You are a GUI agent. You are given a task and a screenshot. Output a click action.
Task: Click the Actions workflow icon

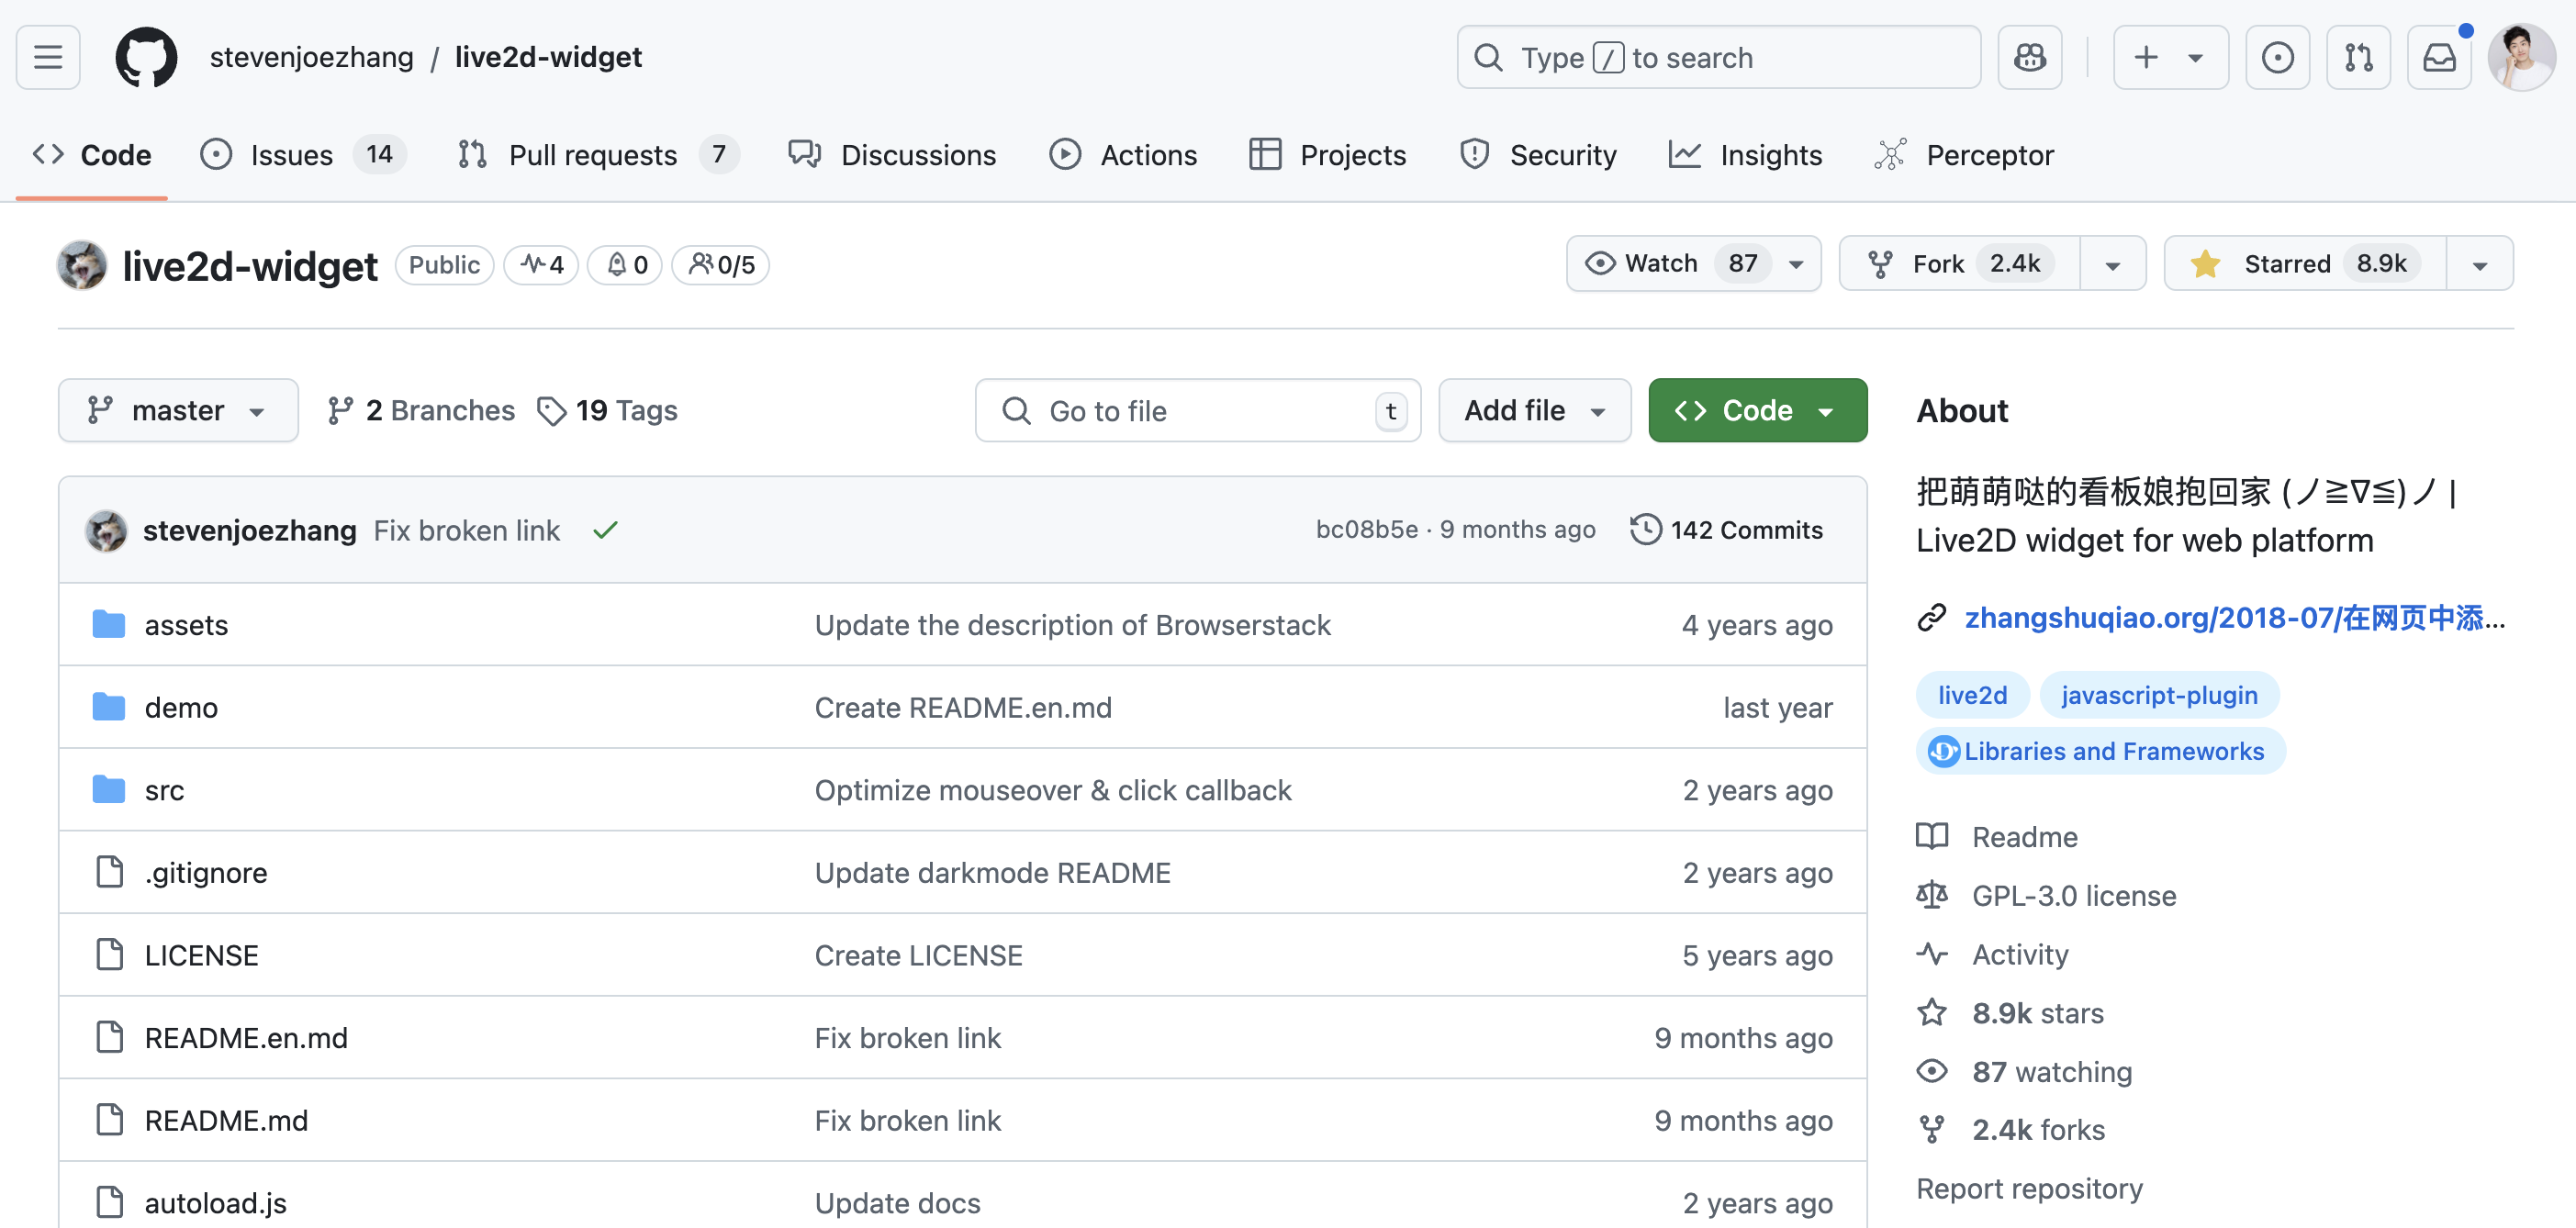pos(1065,154)
